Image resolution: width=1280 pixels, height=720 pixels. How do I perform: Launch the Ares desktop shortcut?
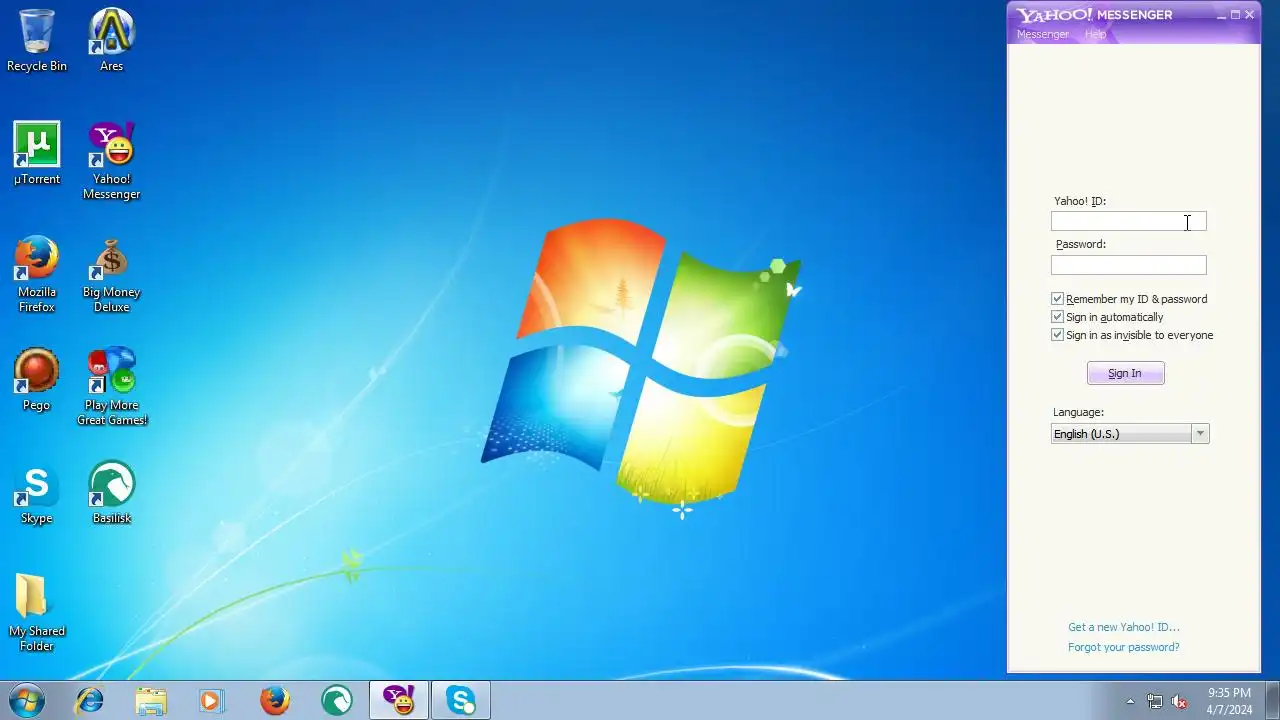[111, 40]
